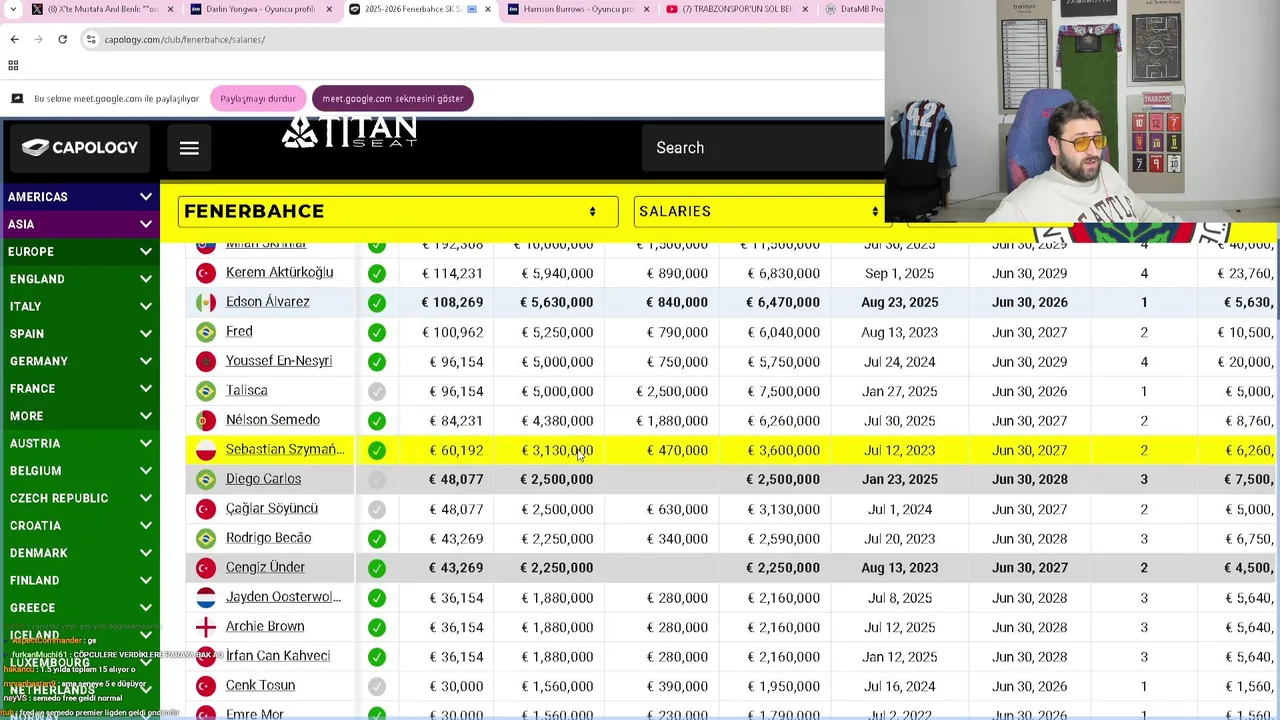1280x720 pixels.
Task: Click green check in Cengiz Ünder row
Action: pyautogui.click(x=377, y=568)
